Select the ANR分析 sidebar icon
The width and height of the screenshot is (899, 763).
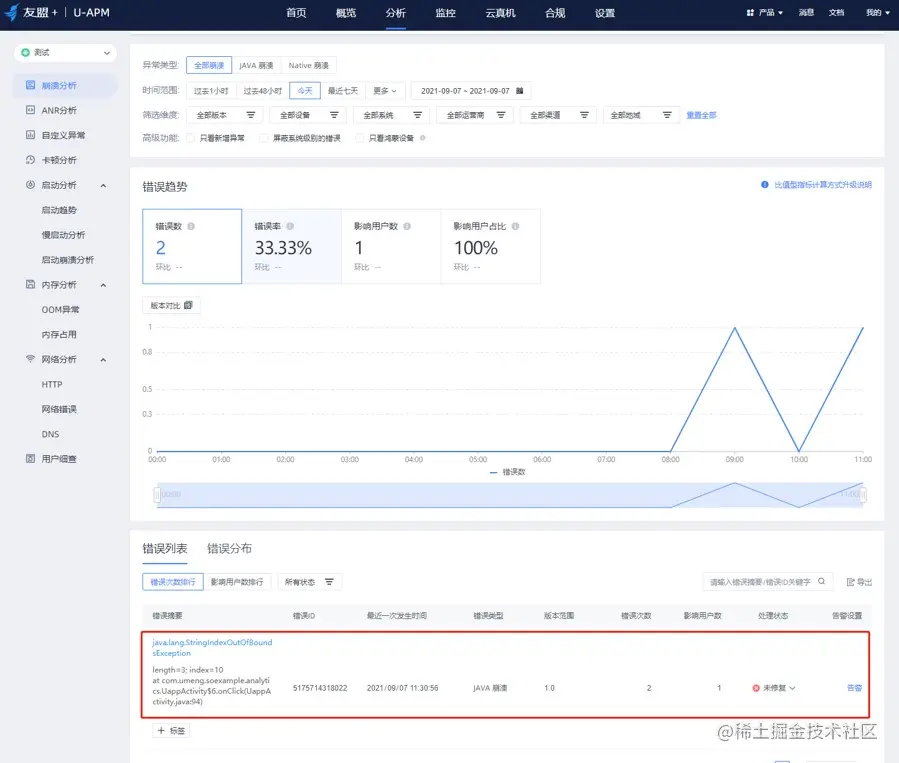[30, 109]
